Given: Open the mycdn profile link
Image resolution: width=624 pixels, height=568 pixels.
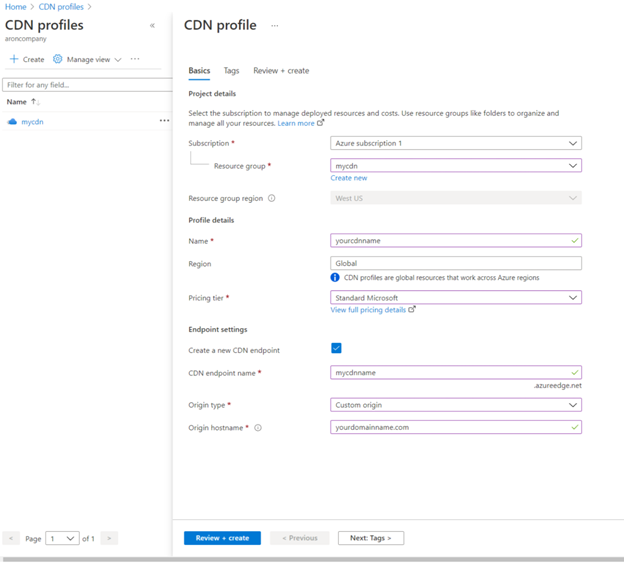Looking at the screenshot, I should pos(32,122).
